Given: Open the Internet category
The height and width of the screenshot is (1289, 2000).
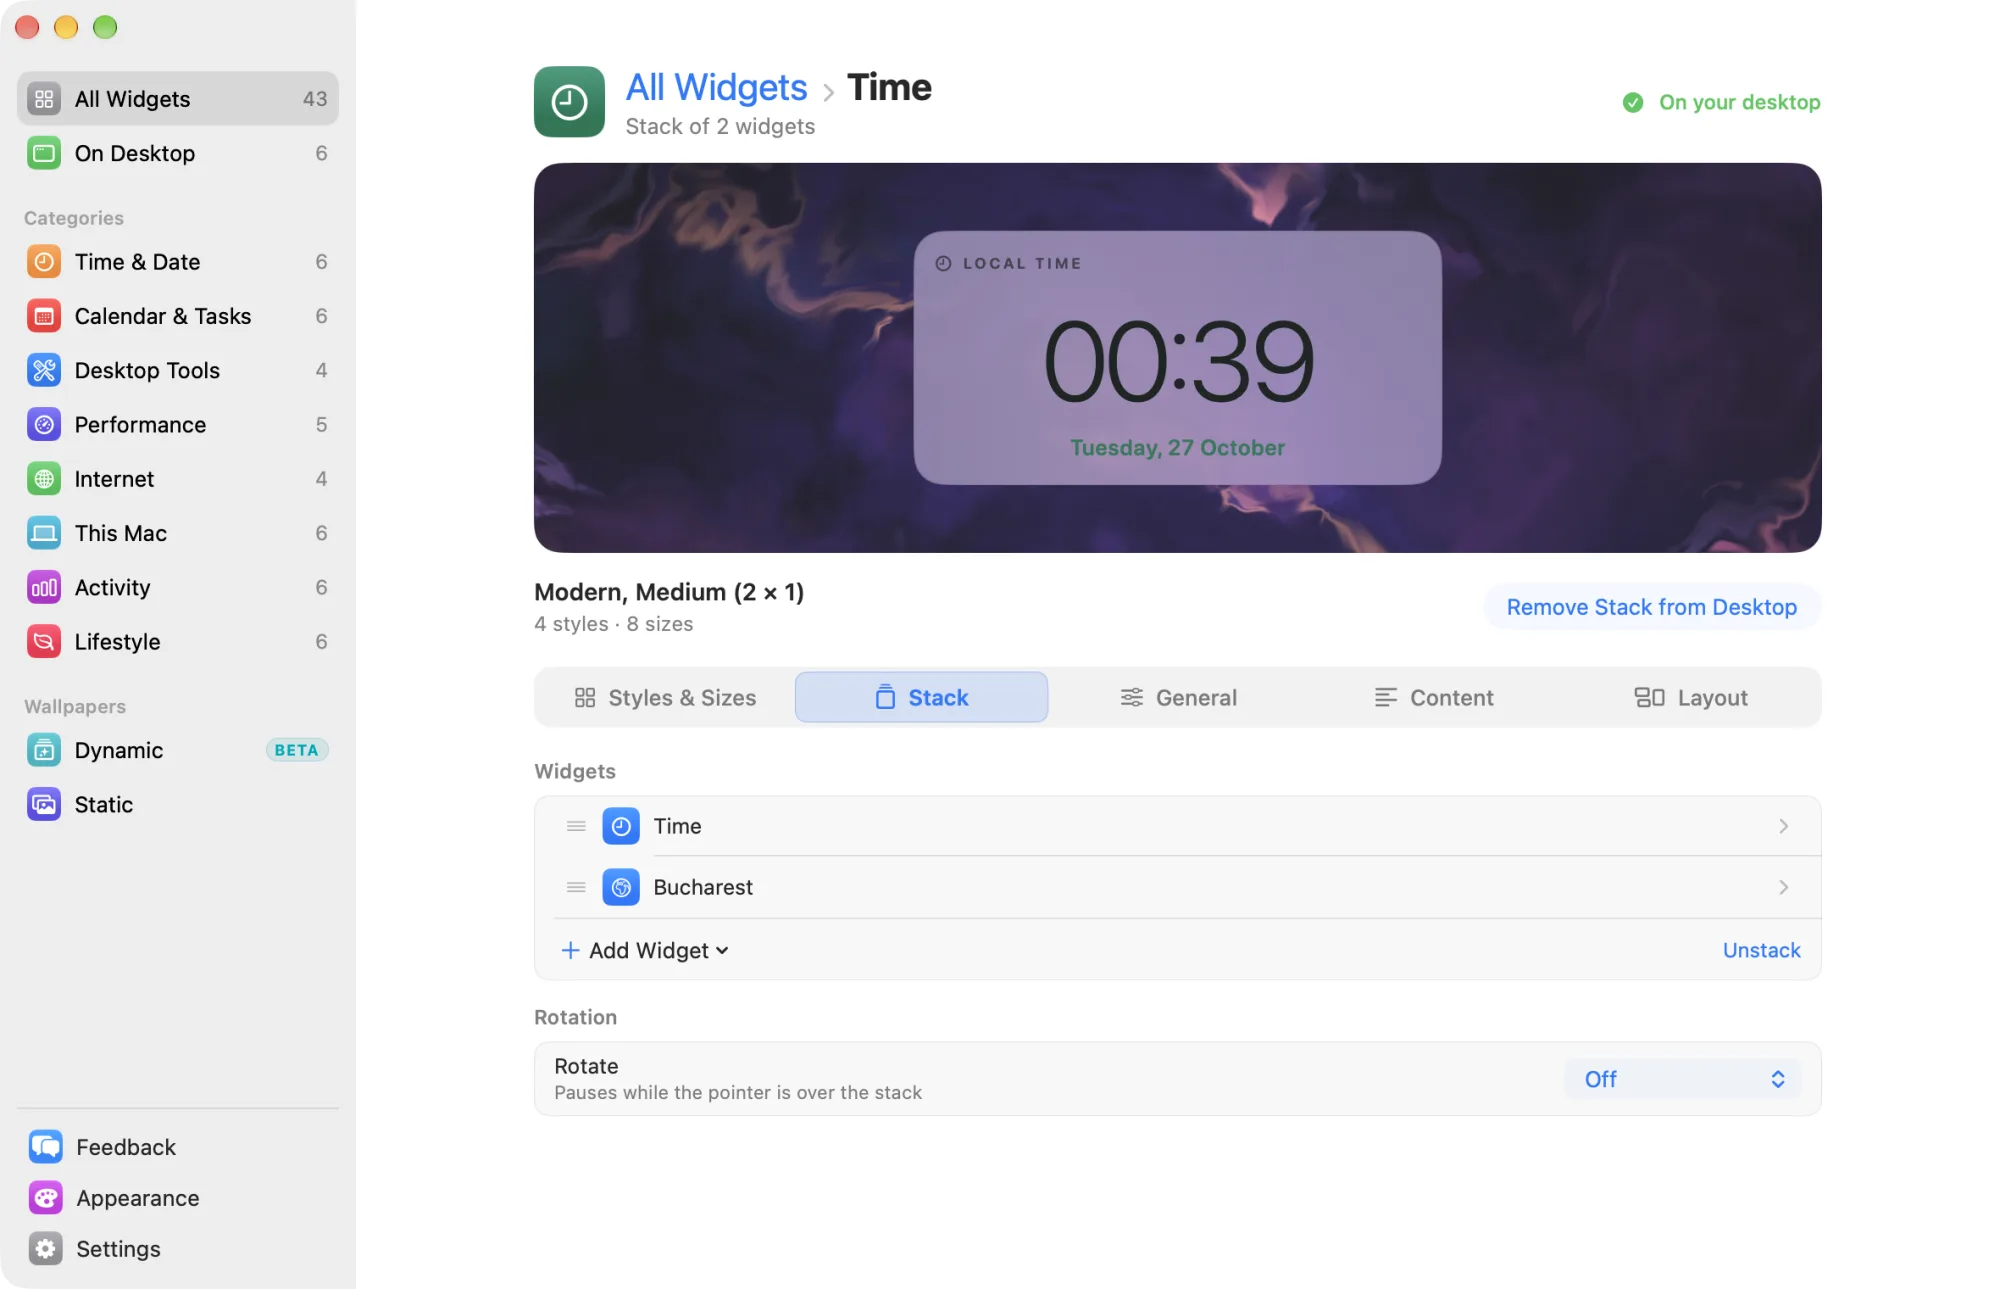Looking at the screenshot, I should (177, 479).
